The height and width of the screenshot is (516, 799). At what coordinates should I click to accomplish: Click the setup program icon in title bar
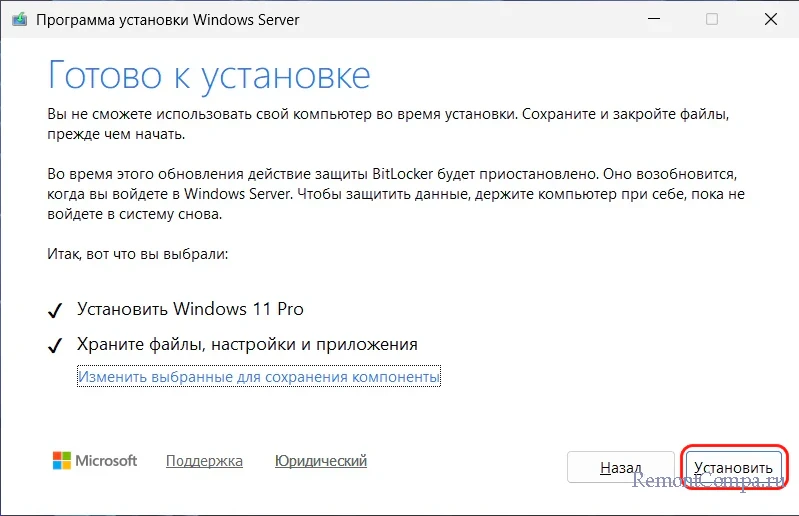(x=20, y=20)
